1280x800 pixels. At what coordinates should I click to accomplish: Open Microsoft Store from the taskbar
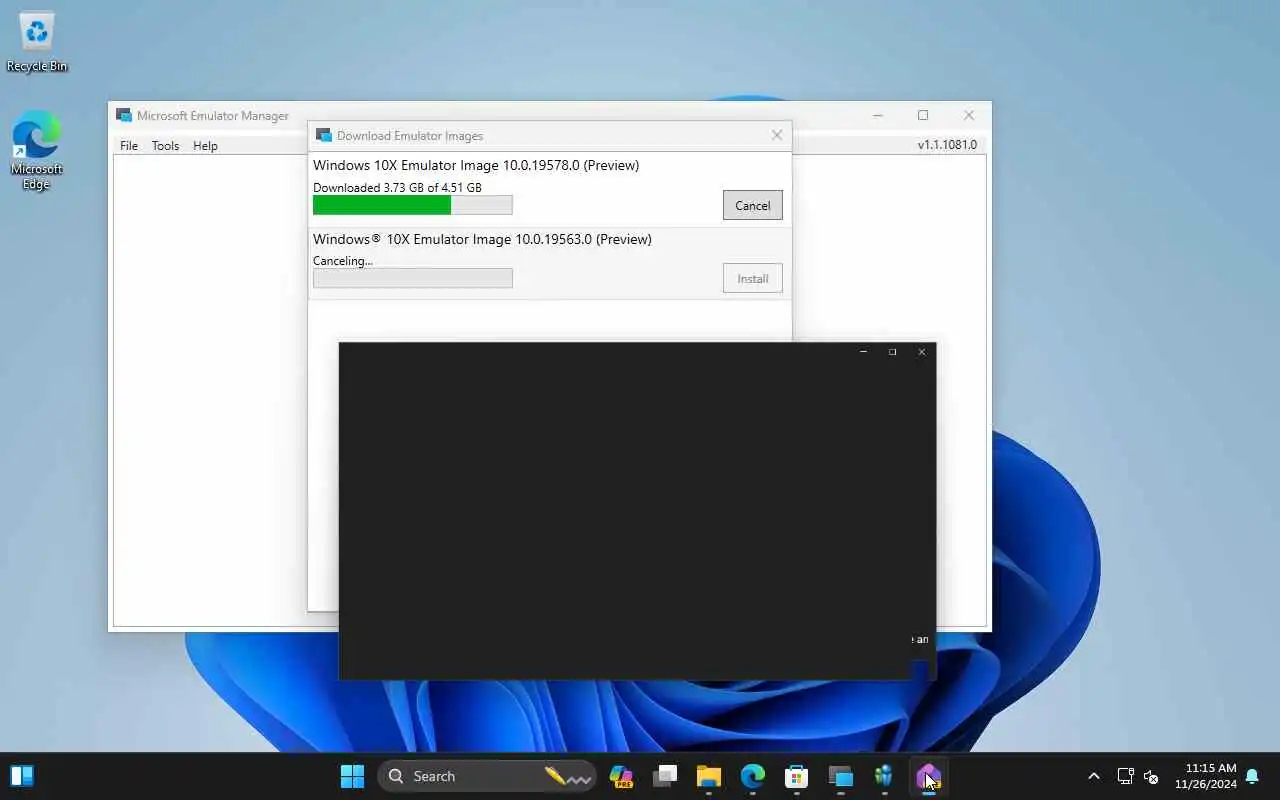point(797,776)
